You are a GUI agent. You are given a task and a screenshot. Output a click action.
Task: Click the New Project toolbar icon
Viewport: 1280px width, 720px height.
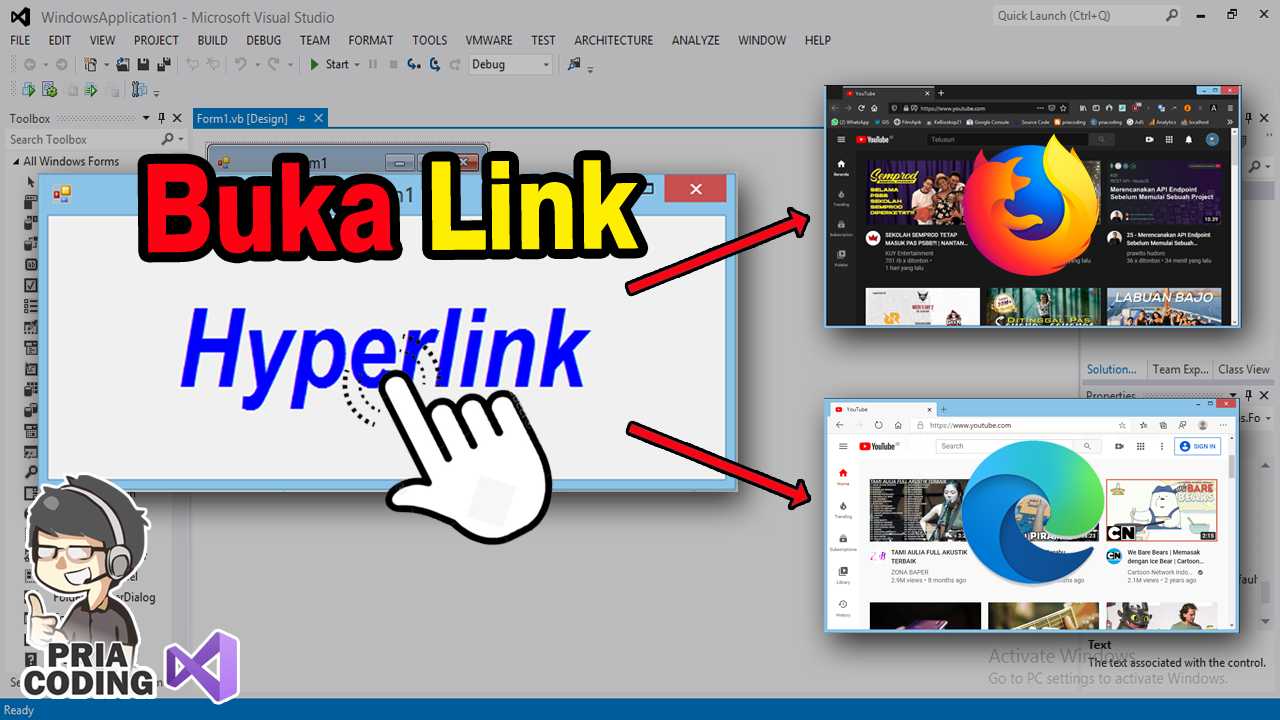click(89, 64)
